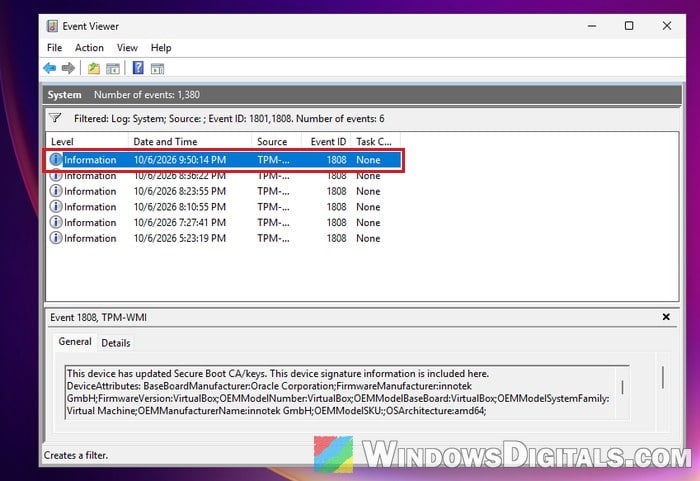
Task: Click the 'Filtered: Log: System' filter summary text
Action: (x=229, y=118)
